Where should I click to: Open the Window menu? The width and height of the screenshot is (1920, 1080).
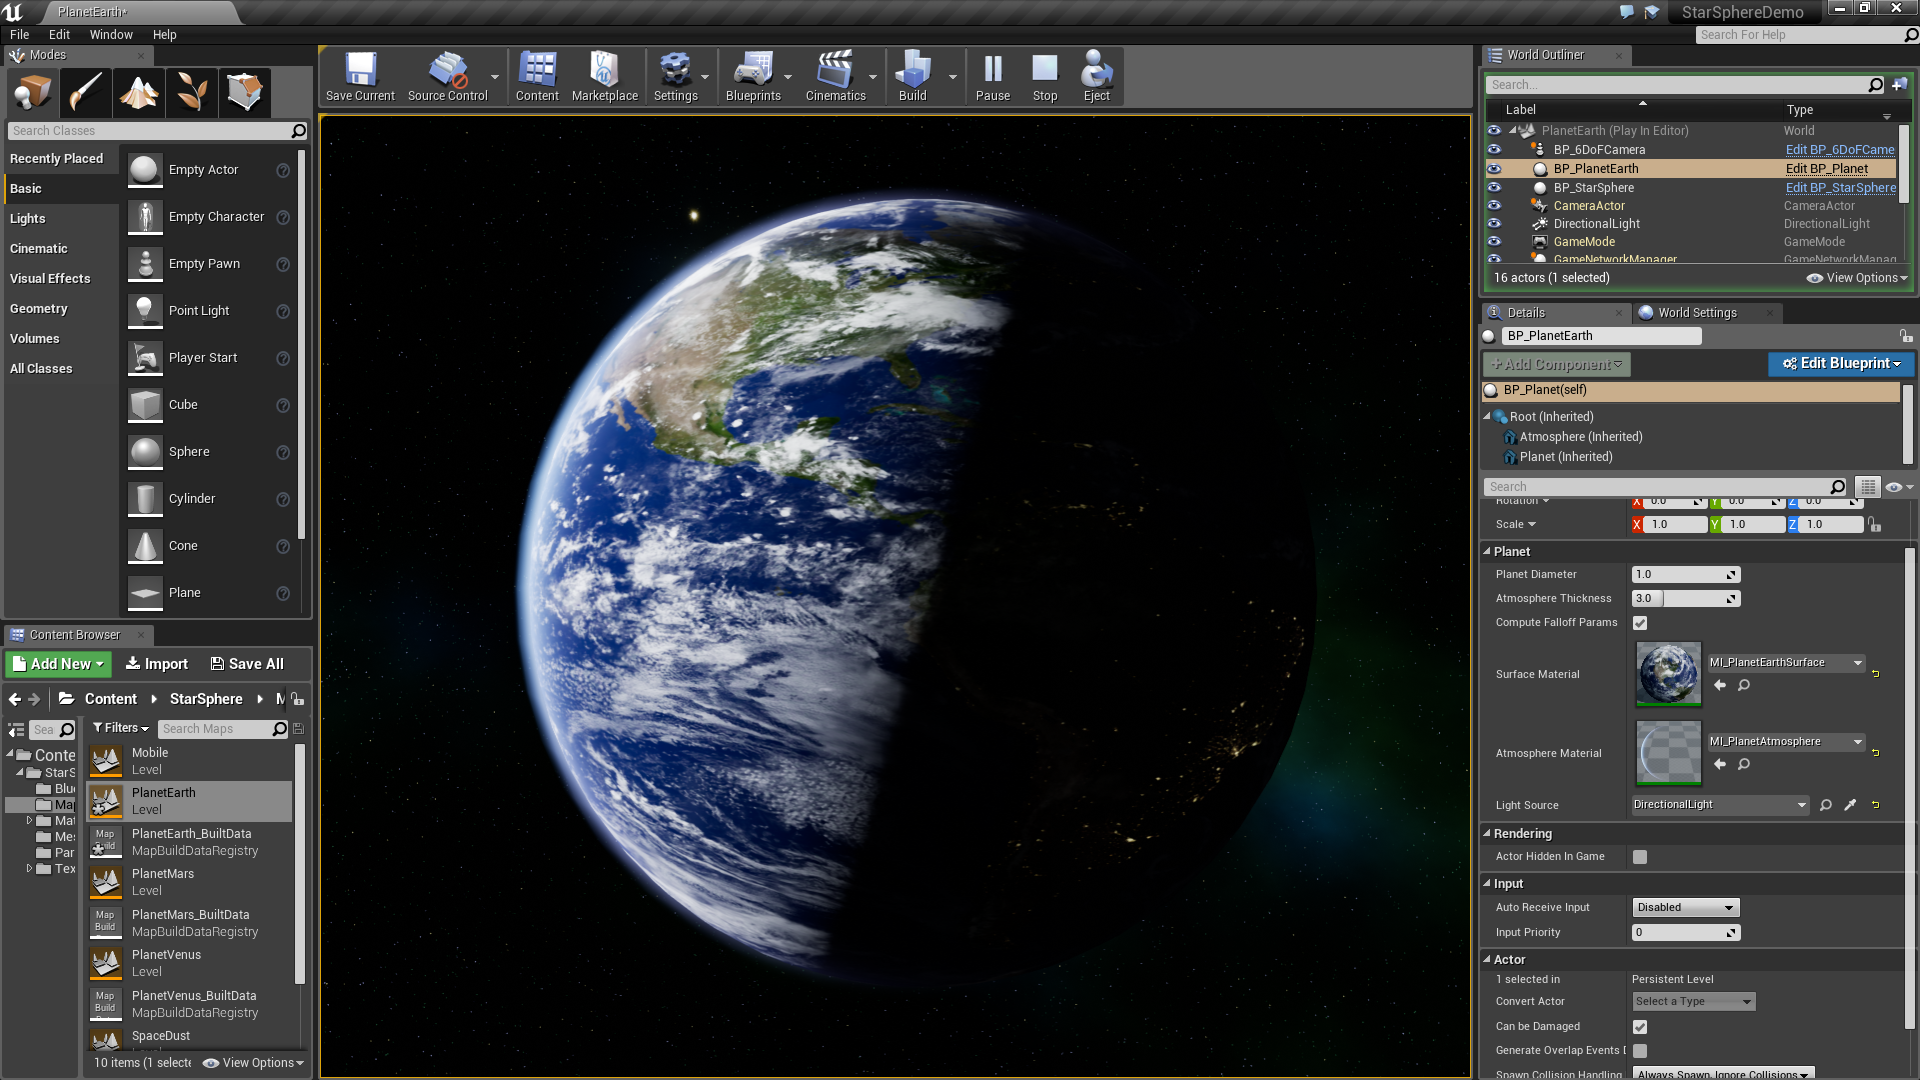(111, 34)
